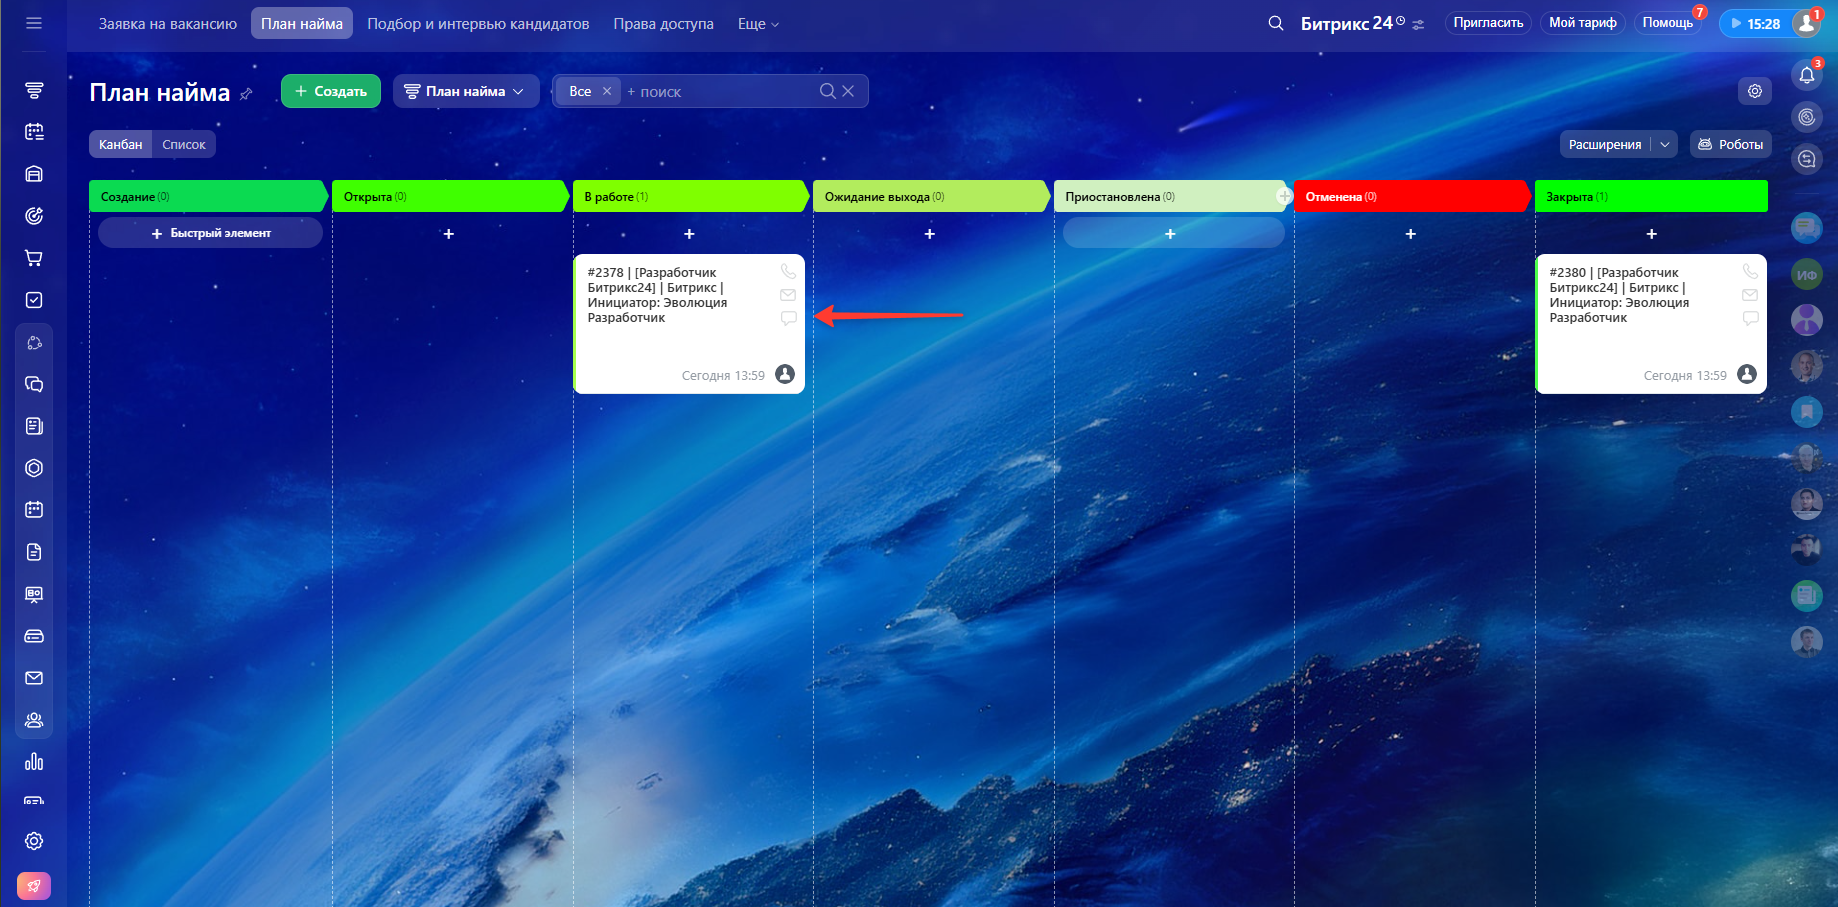Add an item in the В работе column

[689, 233]
